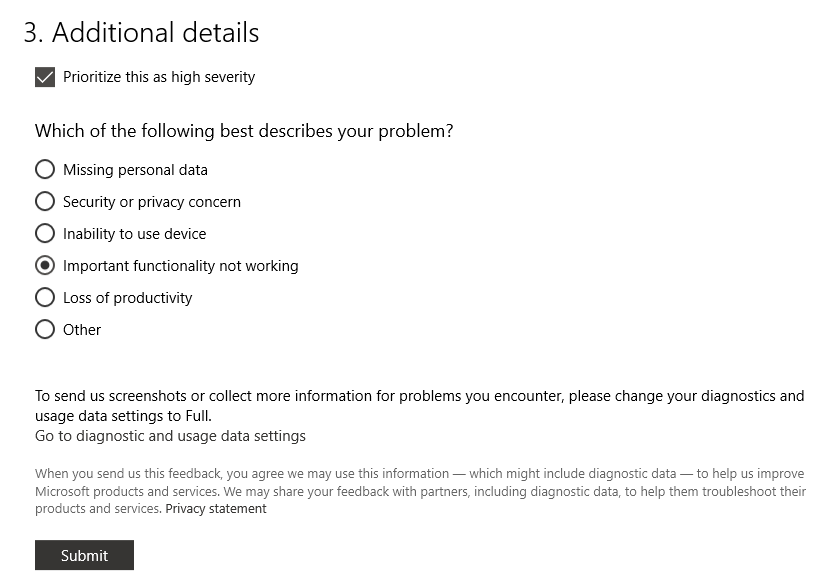Click the 'Inability to use device' label text

134,234
